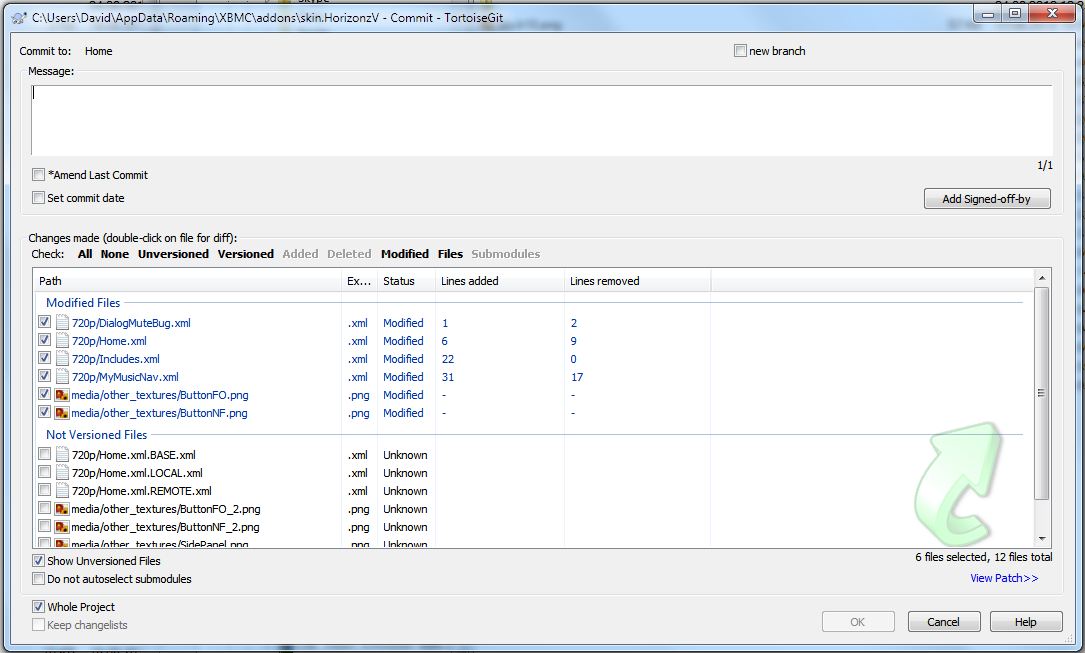Click the file icon beside 720p/Home.xml
This screenshot has height=653, width=1085.
(x=62, y=340)
